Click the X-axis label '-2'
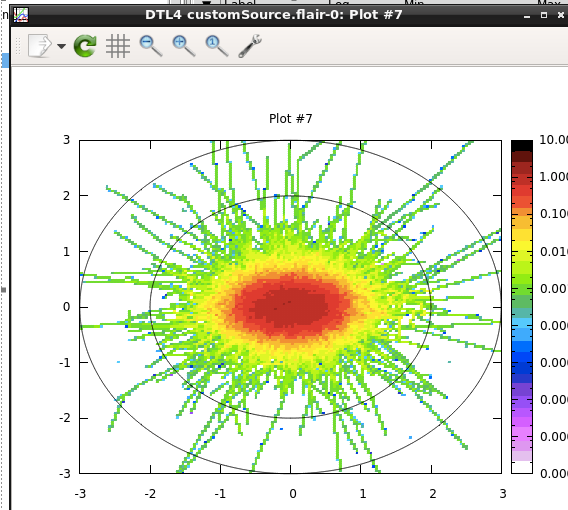Image resolution: width=568 pixels, height=510 pixels. pos(150,494)
